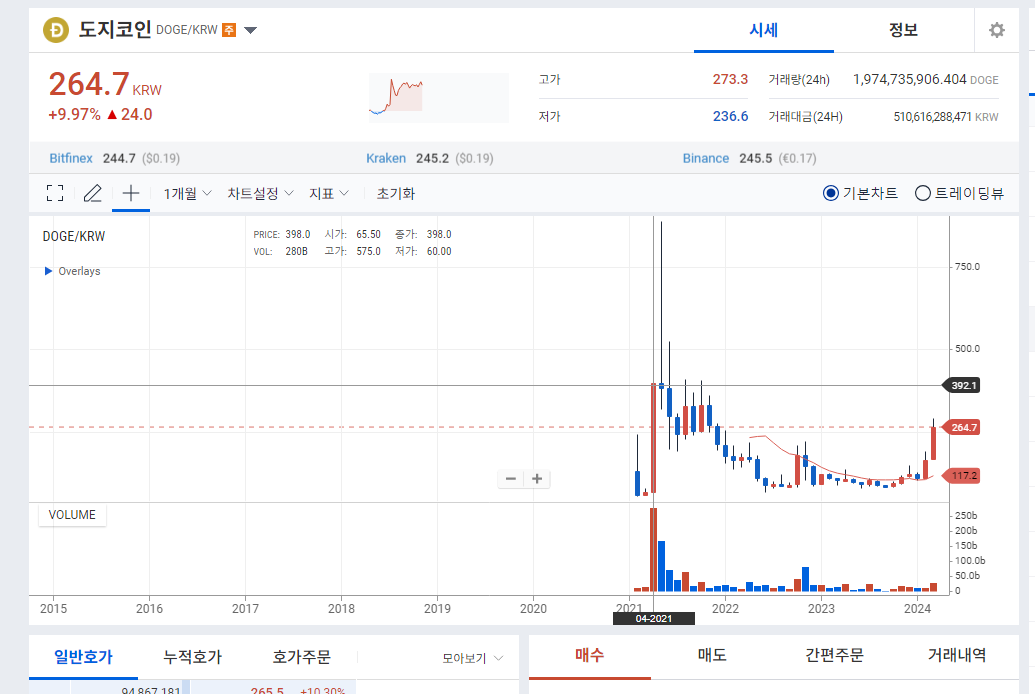Open the DOGE/KRW market dropdown arrow

tap(251, 30)
